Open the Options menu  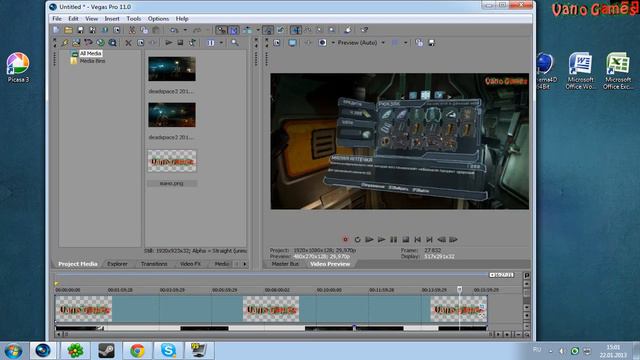pyautogui.click(x=158, y=19)
